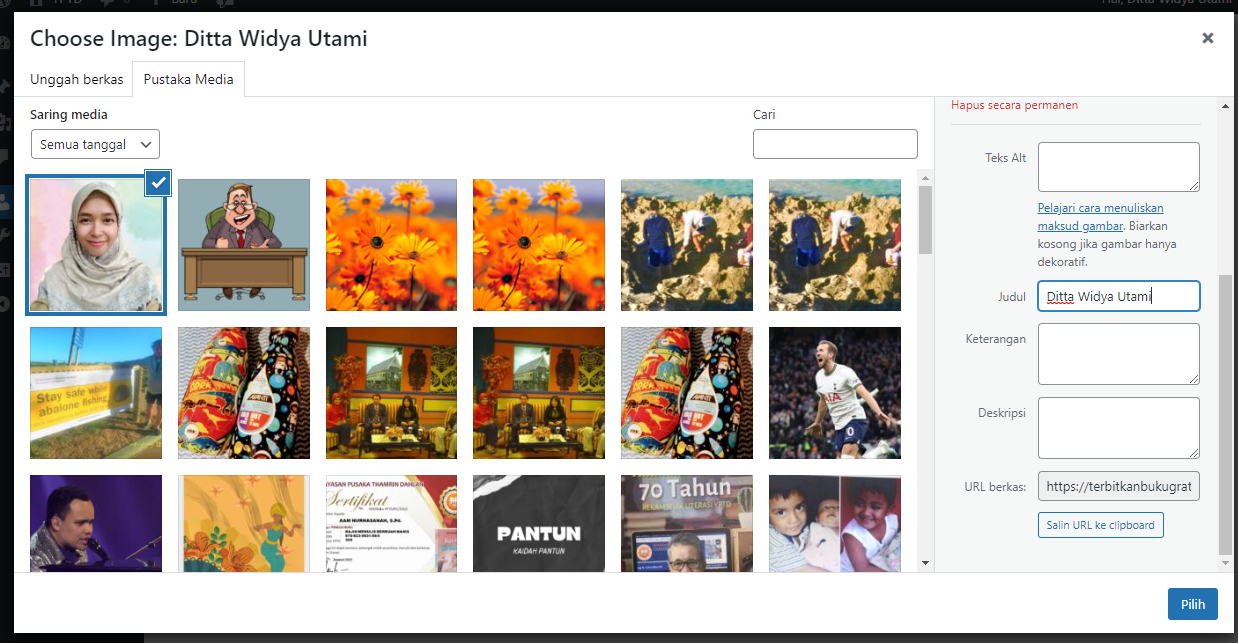
Task: Copy URL with Salin URL ke clipboard
Action: 1100,525
